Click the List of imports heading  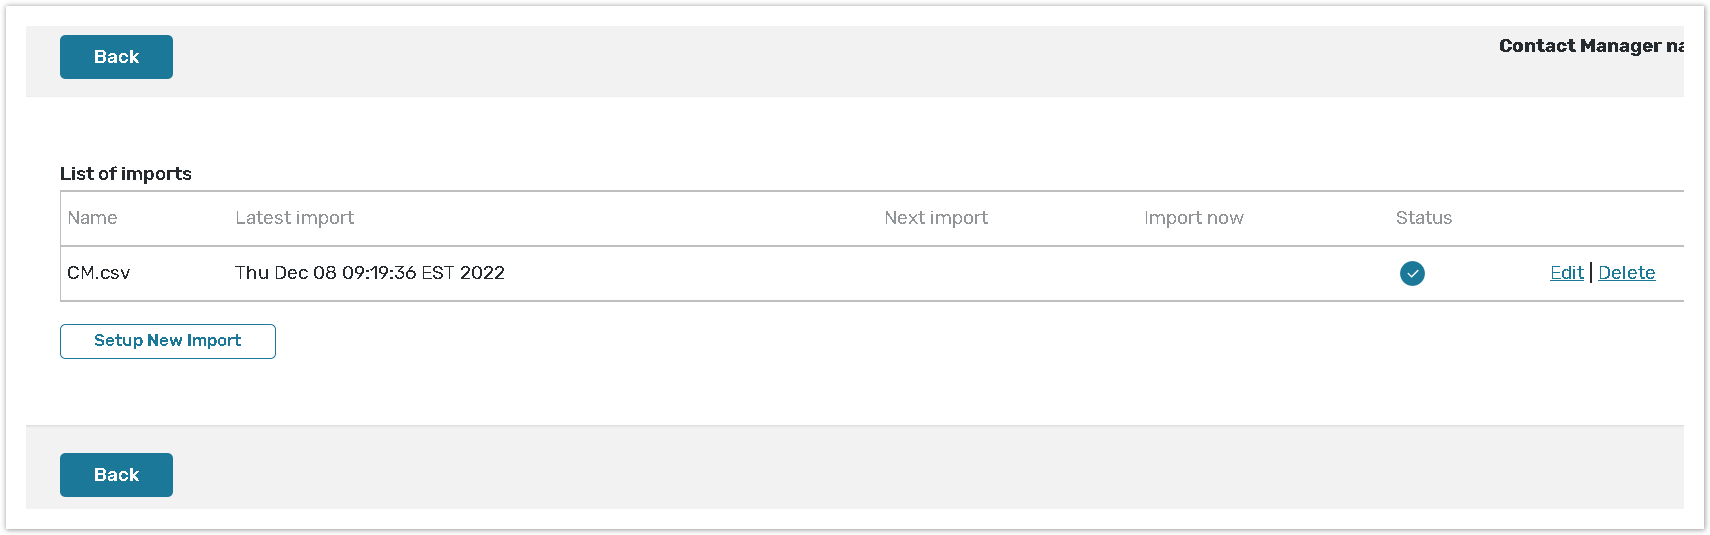click(x=125, y=174)
